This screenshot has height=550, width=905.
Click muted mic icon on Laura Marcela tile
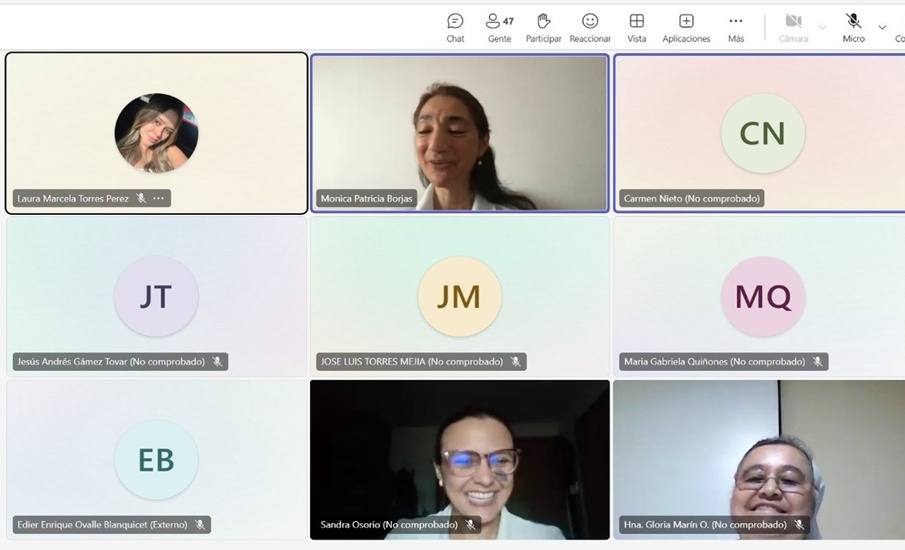click(140, 199)
